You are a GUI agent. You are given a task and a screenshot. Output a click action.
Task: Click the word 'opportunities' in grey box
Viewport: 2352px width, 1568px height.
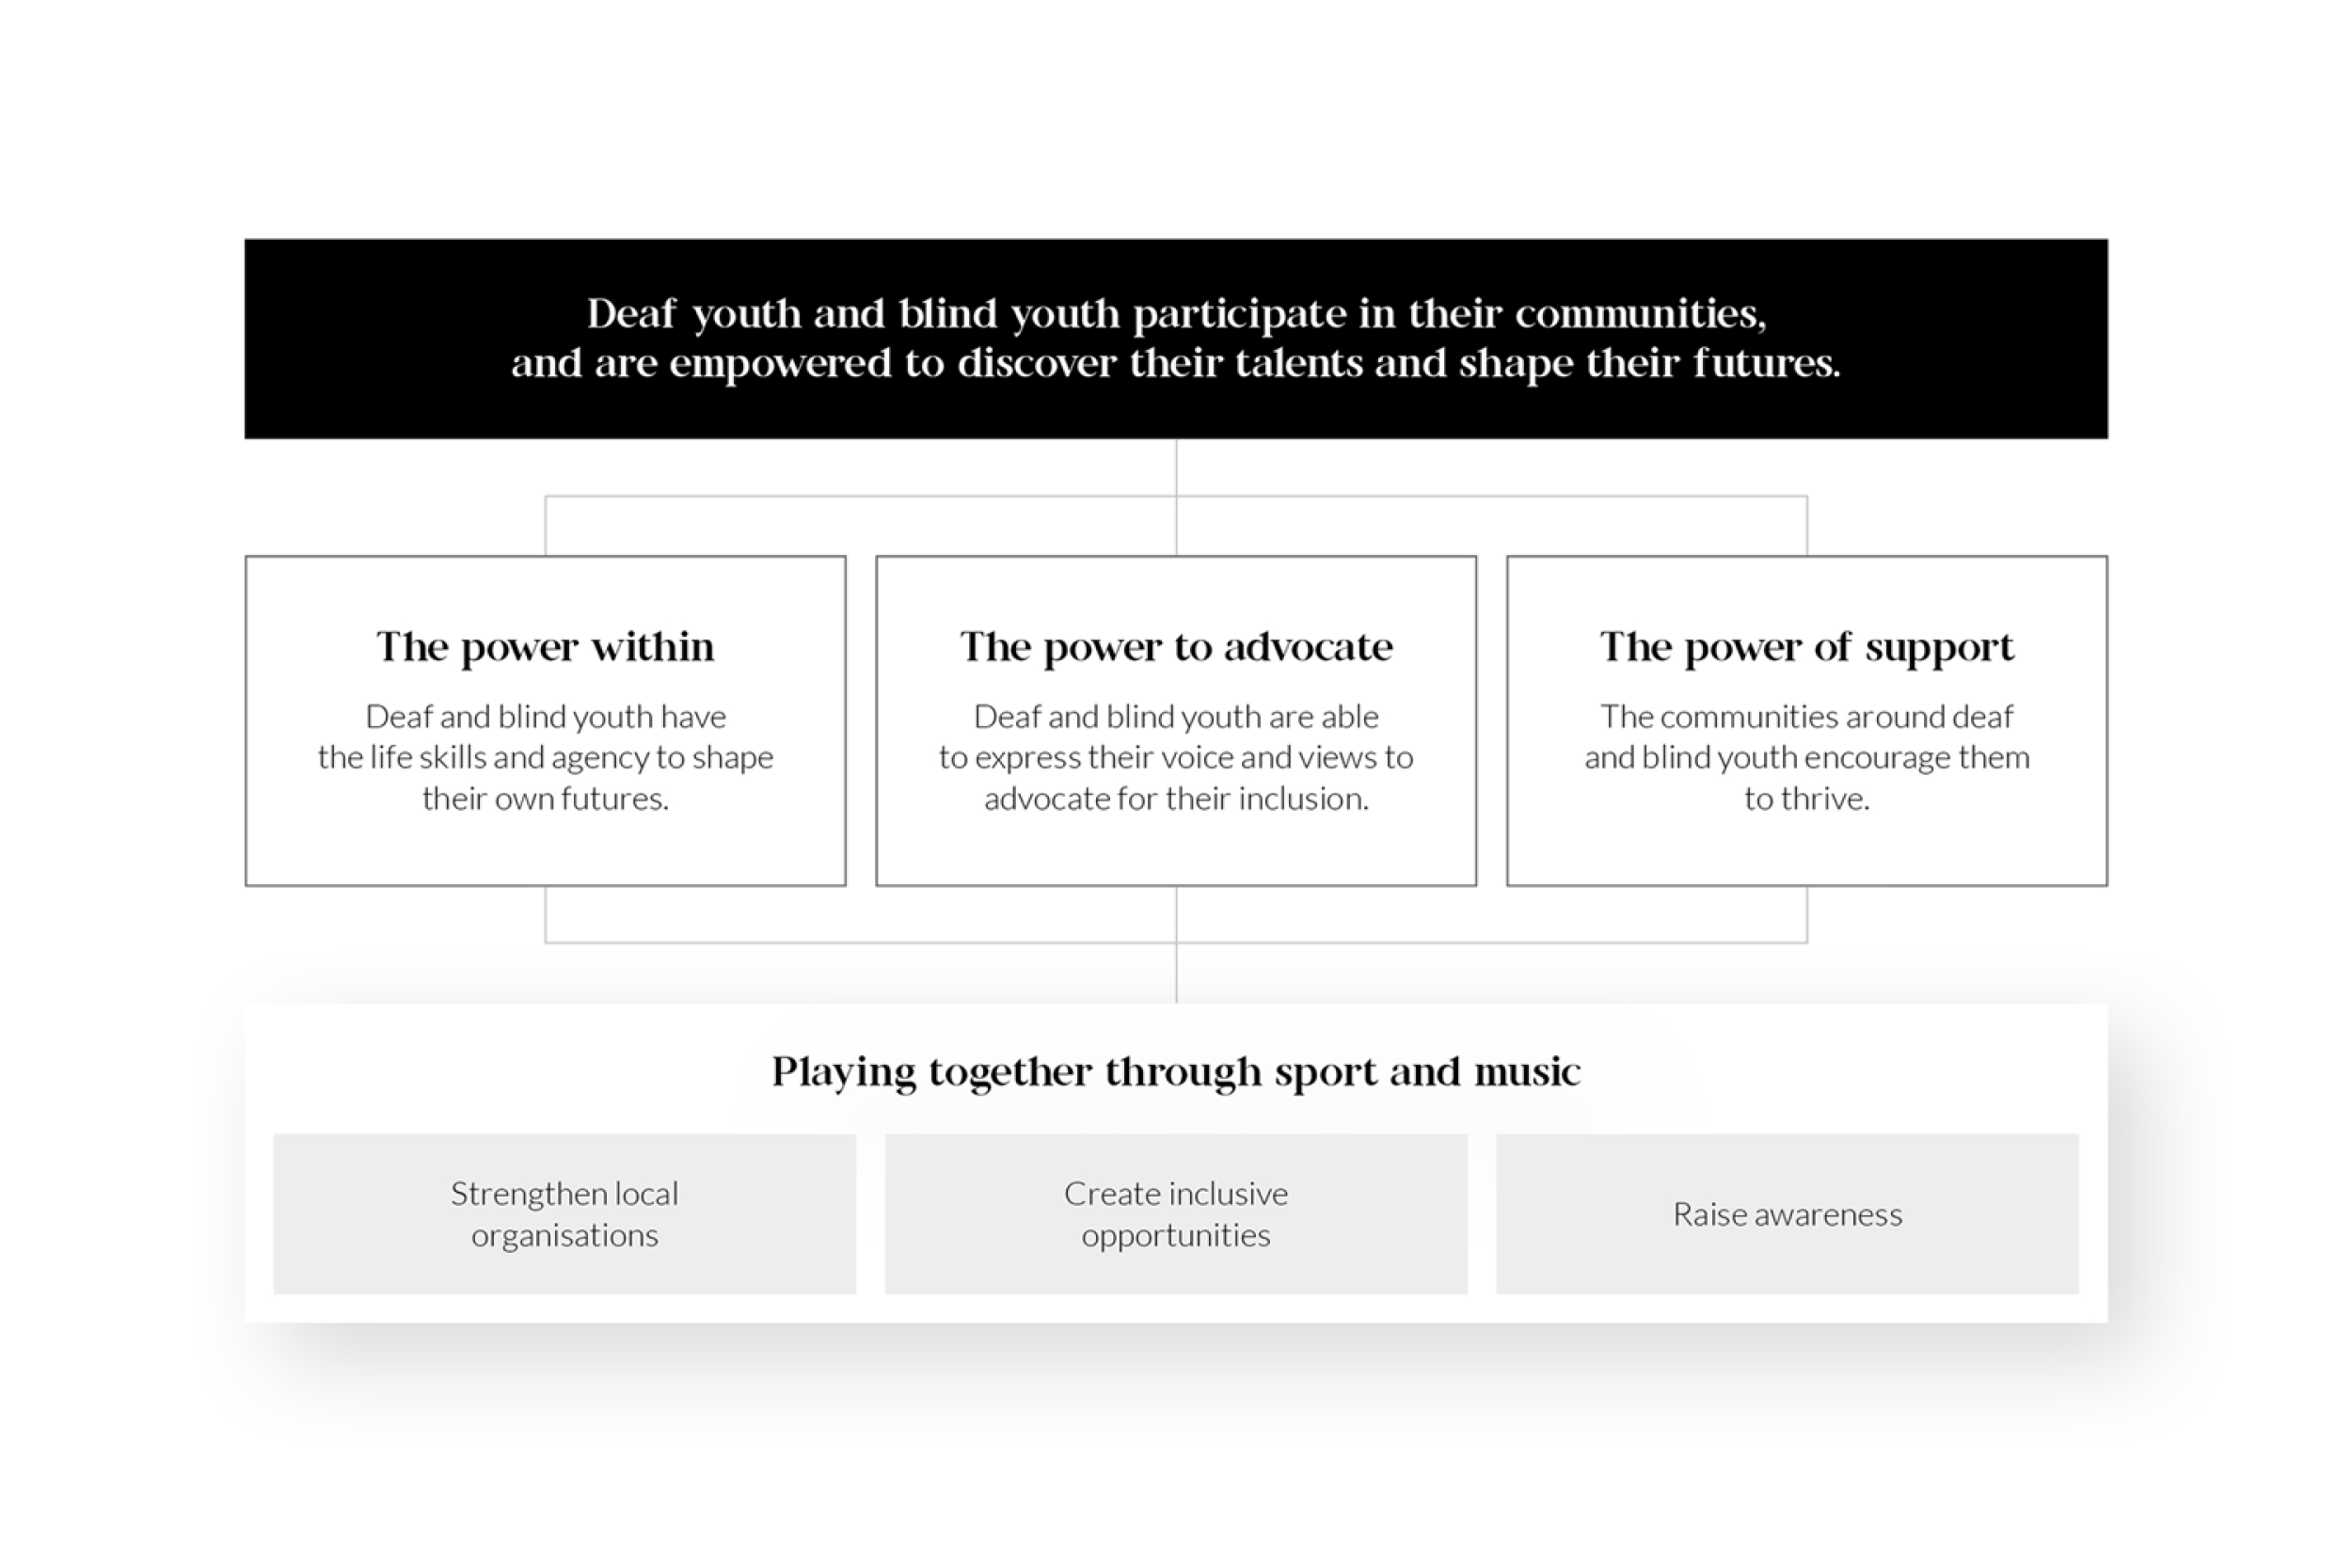(x=1176, y=1236)
